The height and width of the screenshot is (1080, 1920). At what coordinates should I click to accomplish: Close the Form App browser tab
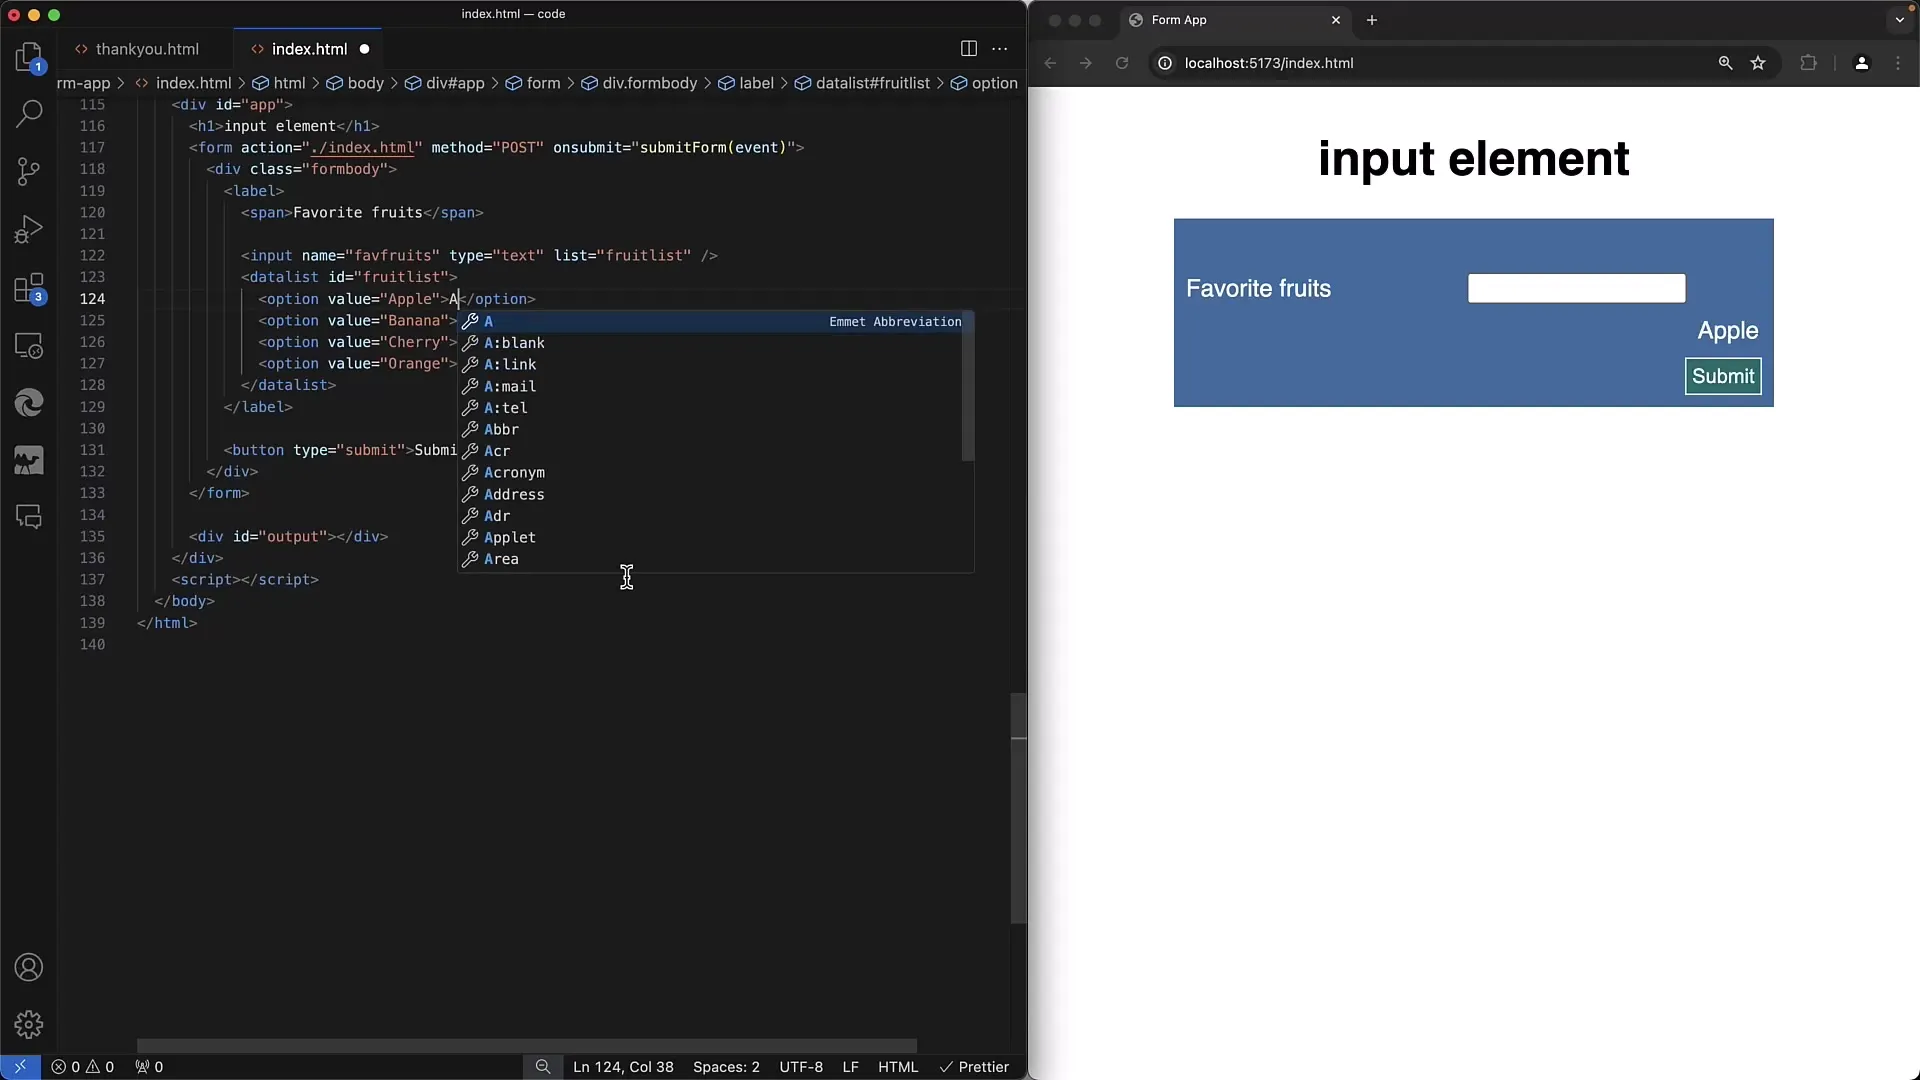1335,20
